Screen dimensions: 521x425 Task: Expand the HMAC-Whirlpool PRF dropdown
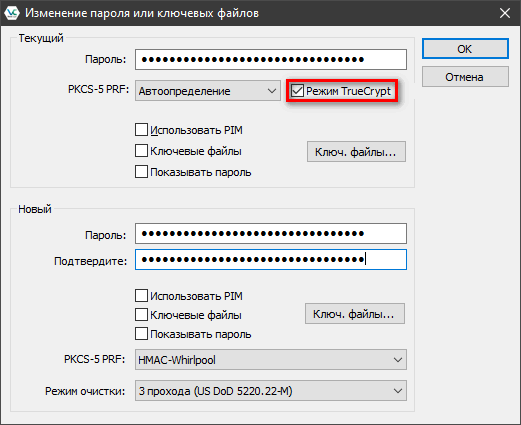[271, 360]
